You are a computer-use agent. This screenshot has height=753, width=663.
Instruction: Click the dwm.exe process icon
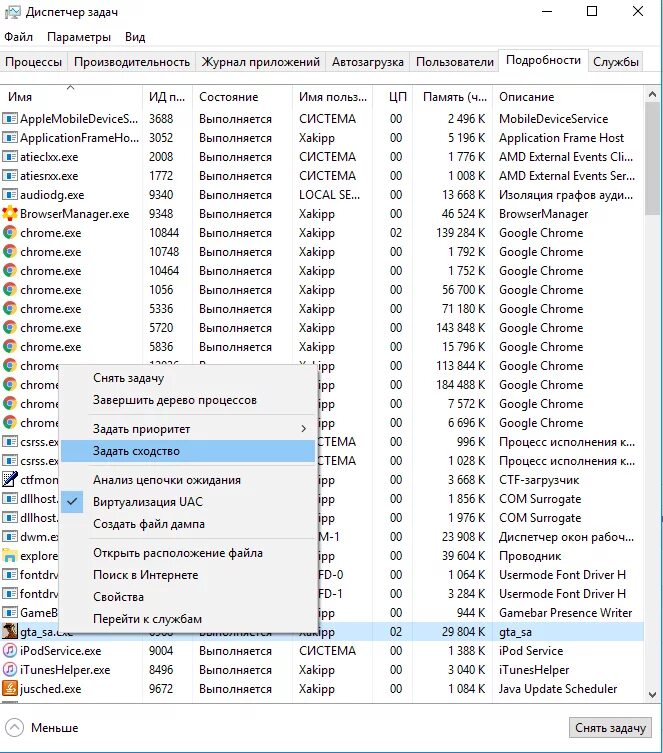pos(10,537)
